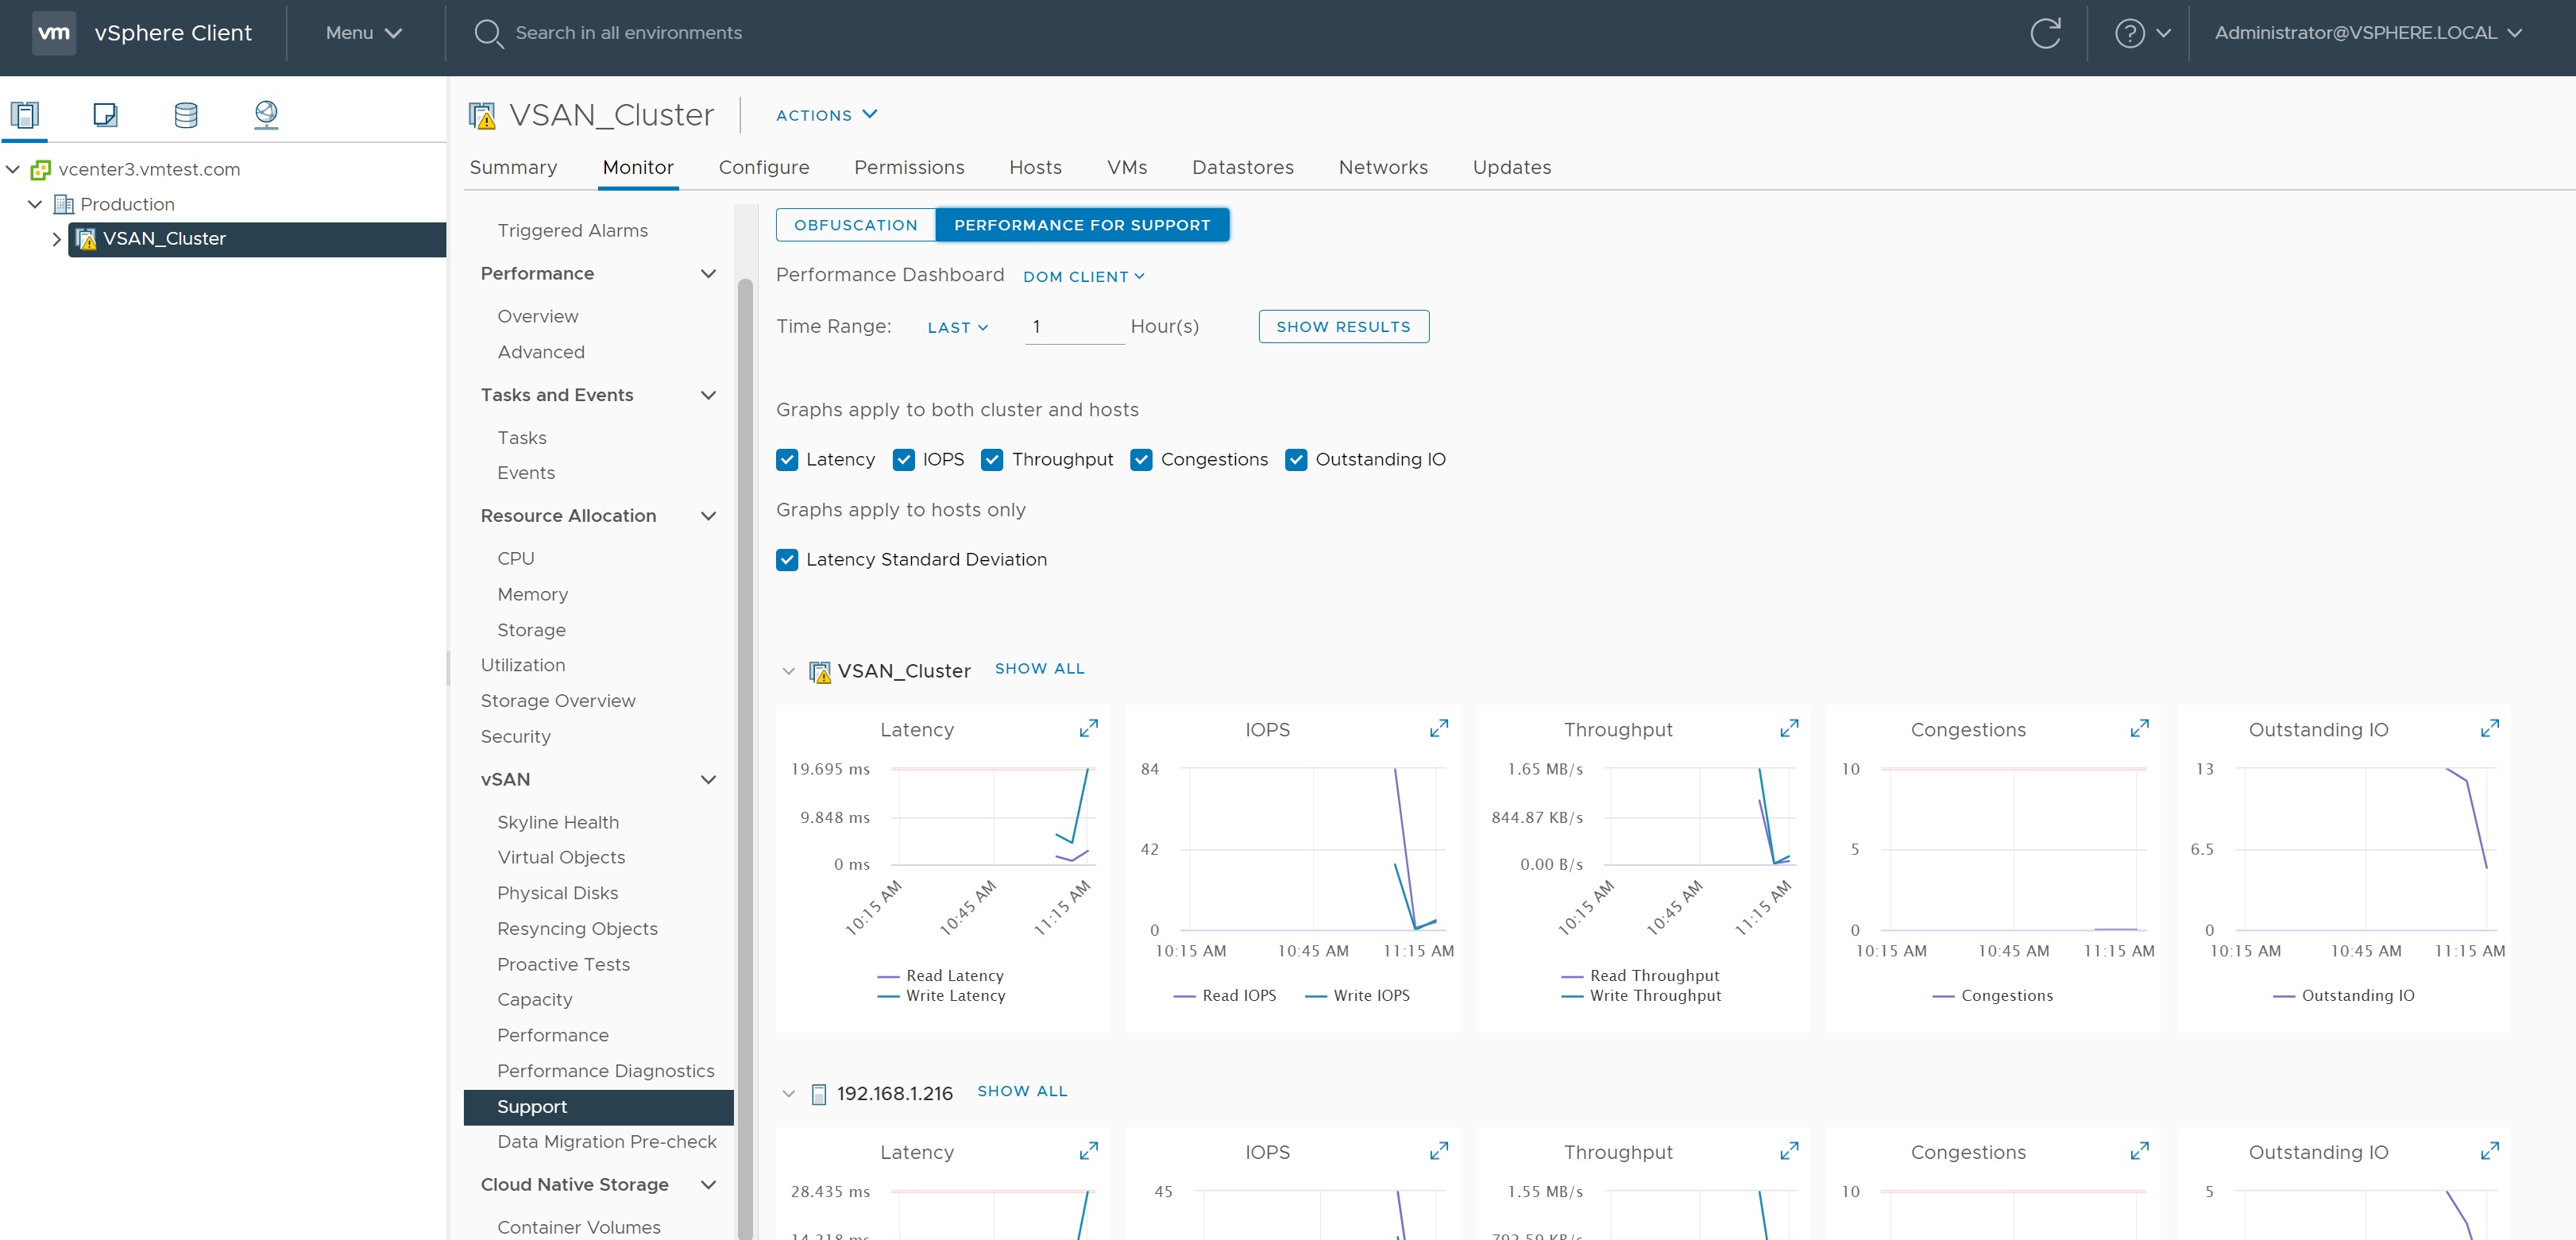Open Skyline Health in sidebar

point(558,823)
